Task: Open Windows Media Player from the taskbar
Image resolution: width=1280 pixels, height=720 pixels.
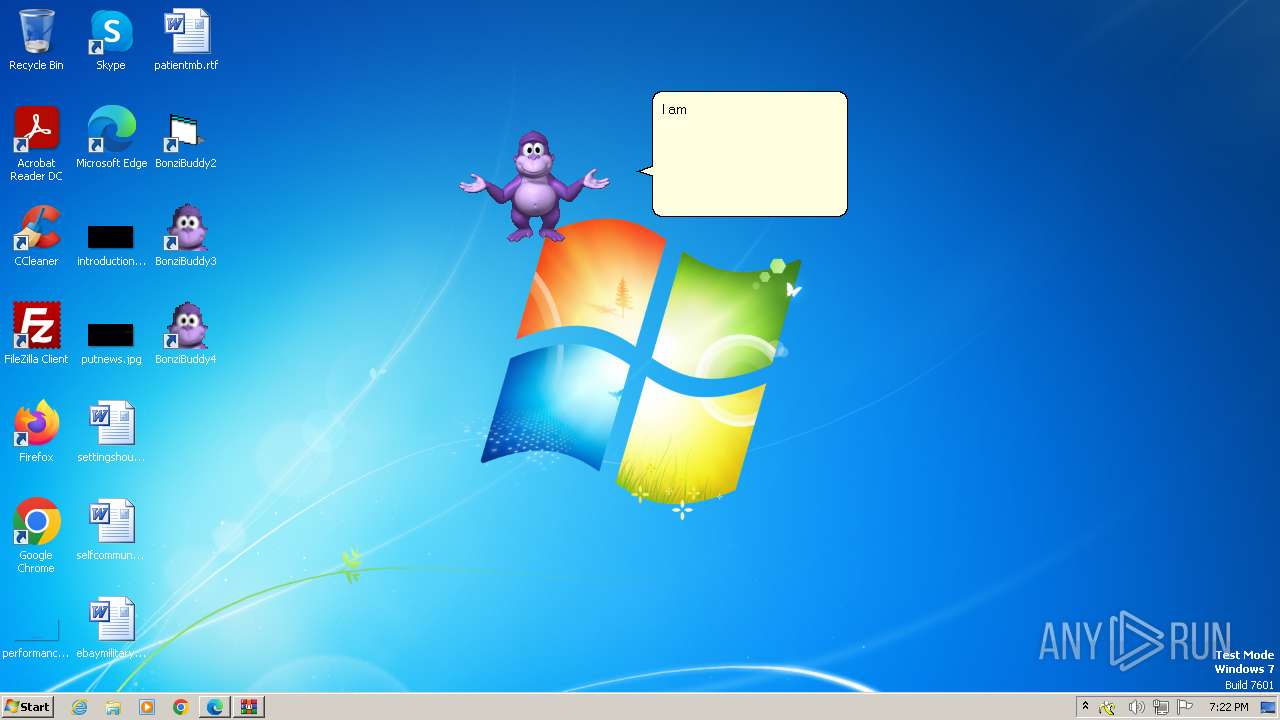Action: pos(147,707)
